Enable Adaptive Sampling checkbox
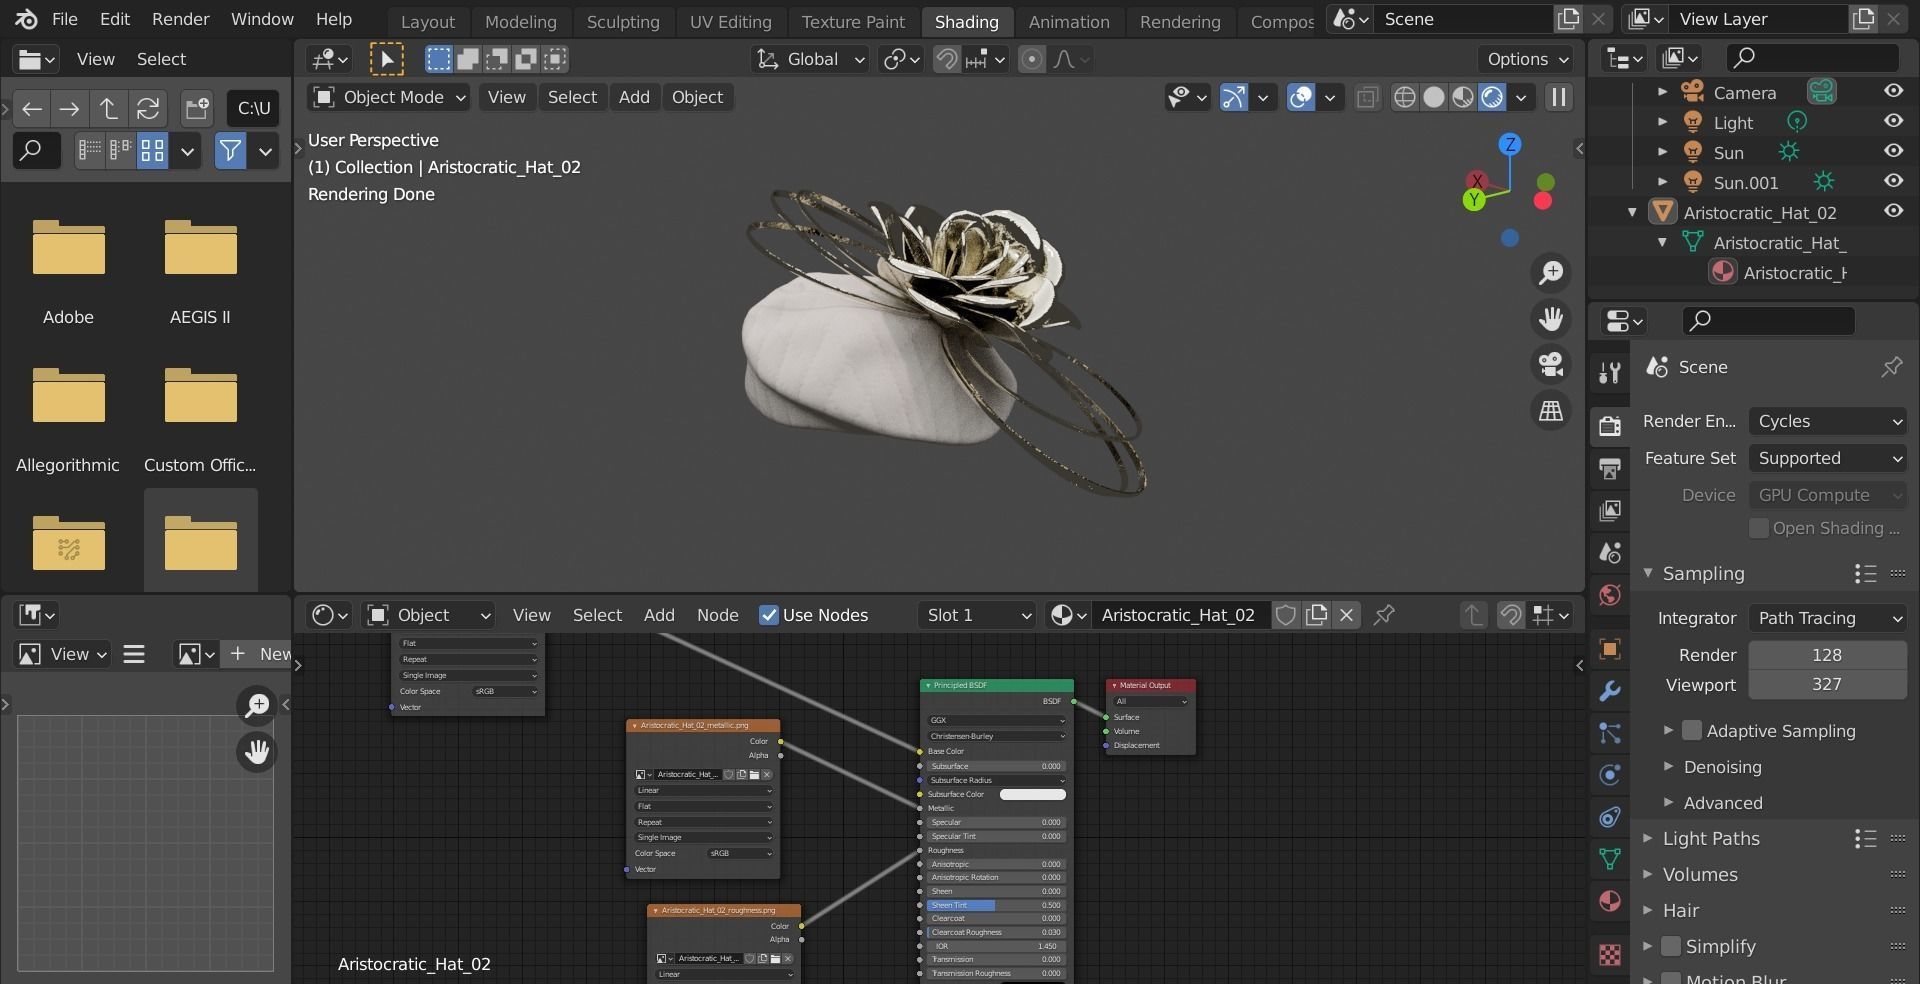This screenshot has width=1920, height=984. [x=1692, y=730]
